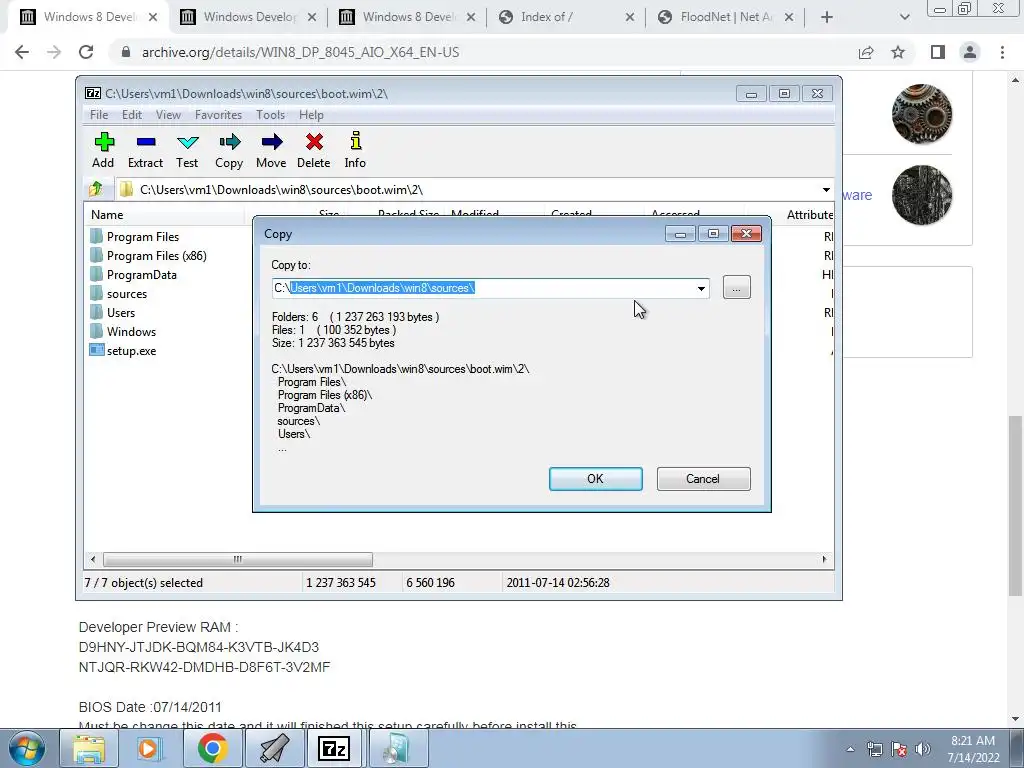This screenshot has width=1024, height=768.
Task: Click Cancel in the Copy dialog
Action: point(703,479)
